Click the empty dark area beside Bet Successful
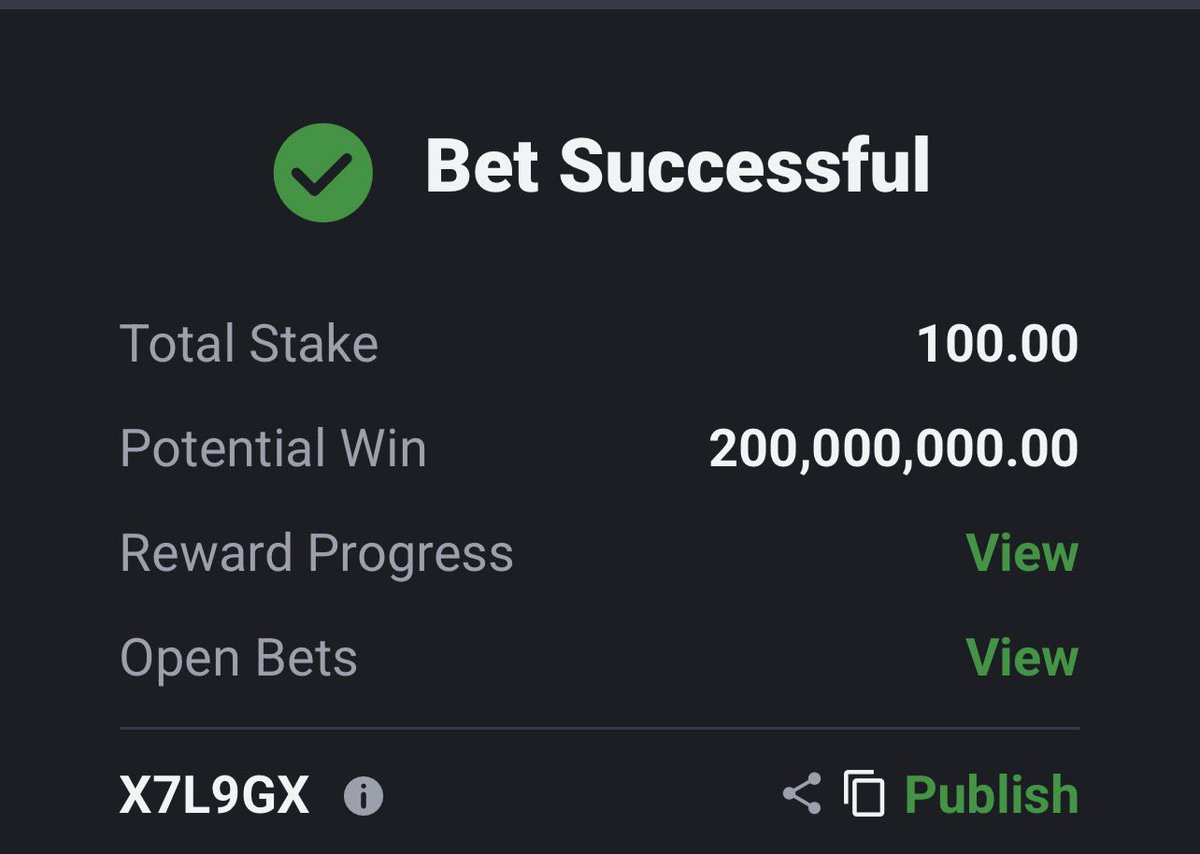 [1060, 166]
